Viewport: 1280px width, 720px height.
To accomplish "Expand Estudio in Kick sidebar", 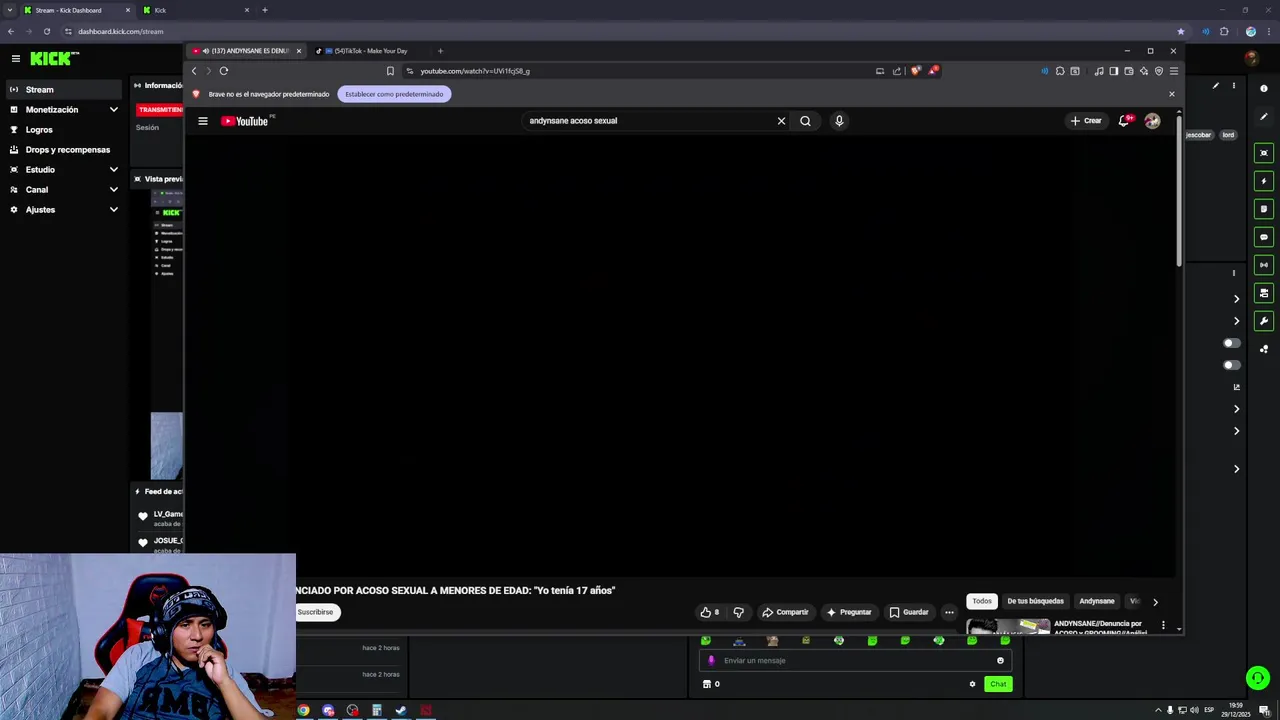I will 64,170.
